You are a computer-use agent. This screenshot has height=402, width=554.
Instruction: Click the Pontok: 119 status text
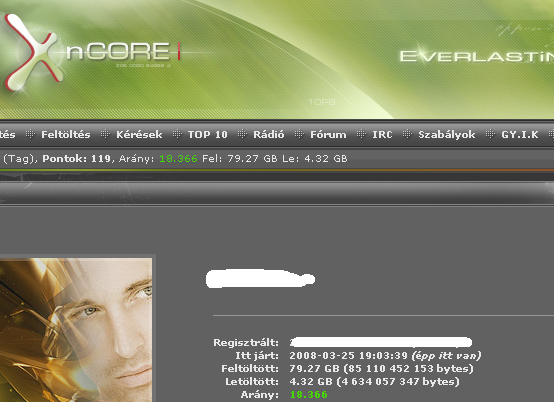(77, 159)
